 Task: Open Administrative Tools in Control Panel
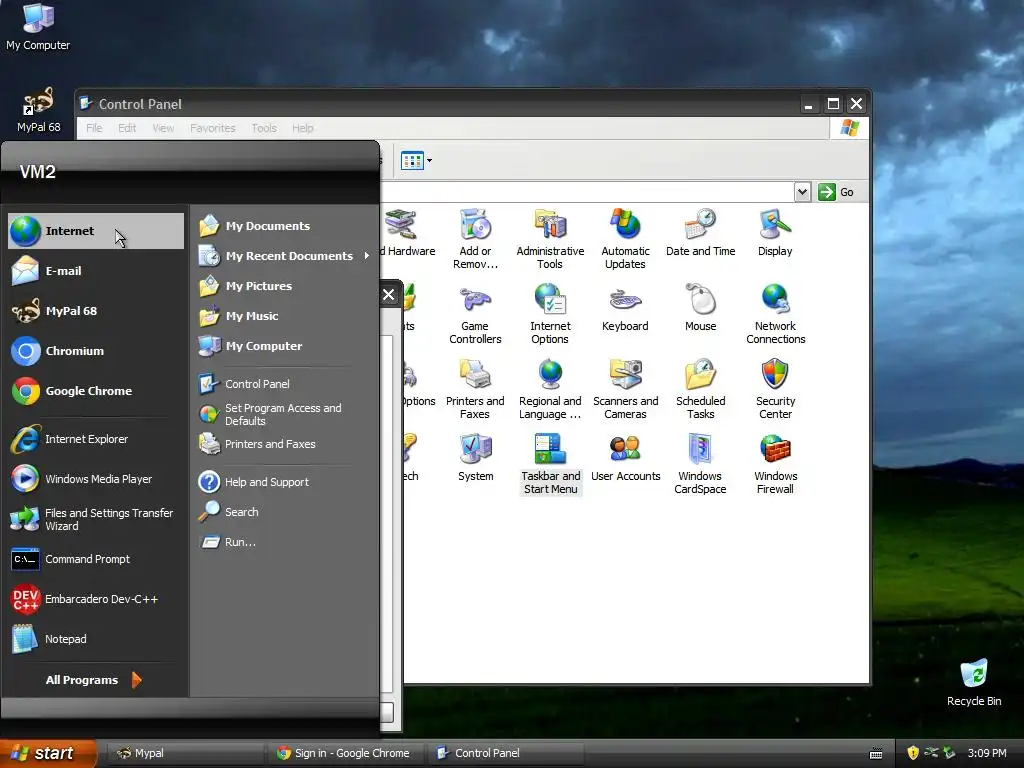(x=550, y=239)
